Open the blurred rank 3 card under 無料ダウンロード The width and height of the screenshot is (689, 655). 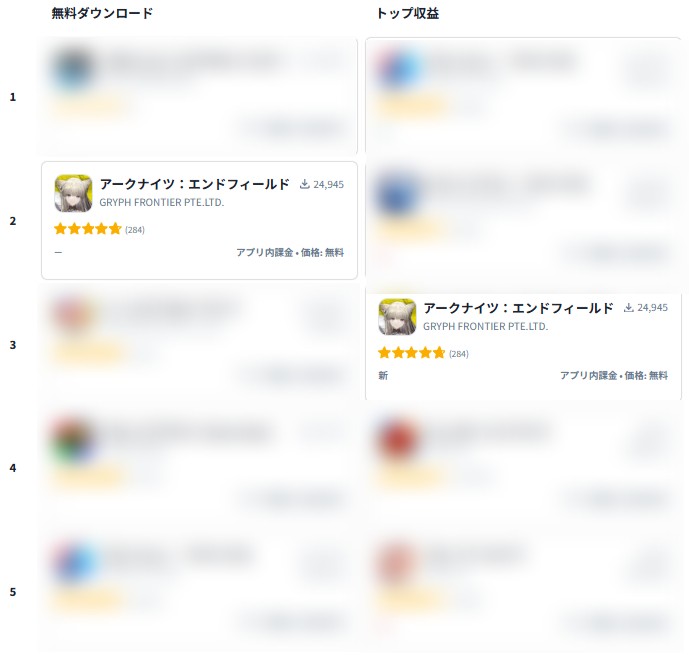tap(199, 345)
